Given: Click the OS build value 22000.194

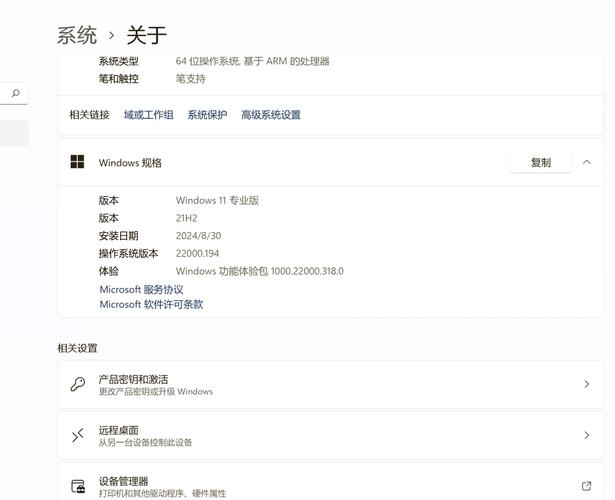Looking at the screenshot, I should [x=197, y=253].
